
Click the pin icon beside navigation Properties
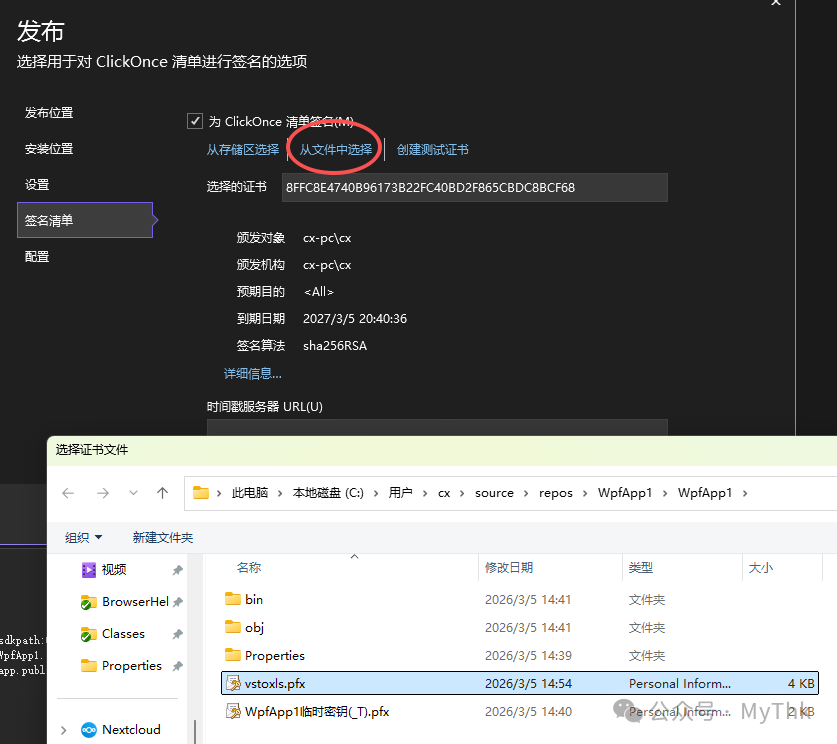tap(178, 666)
